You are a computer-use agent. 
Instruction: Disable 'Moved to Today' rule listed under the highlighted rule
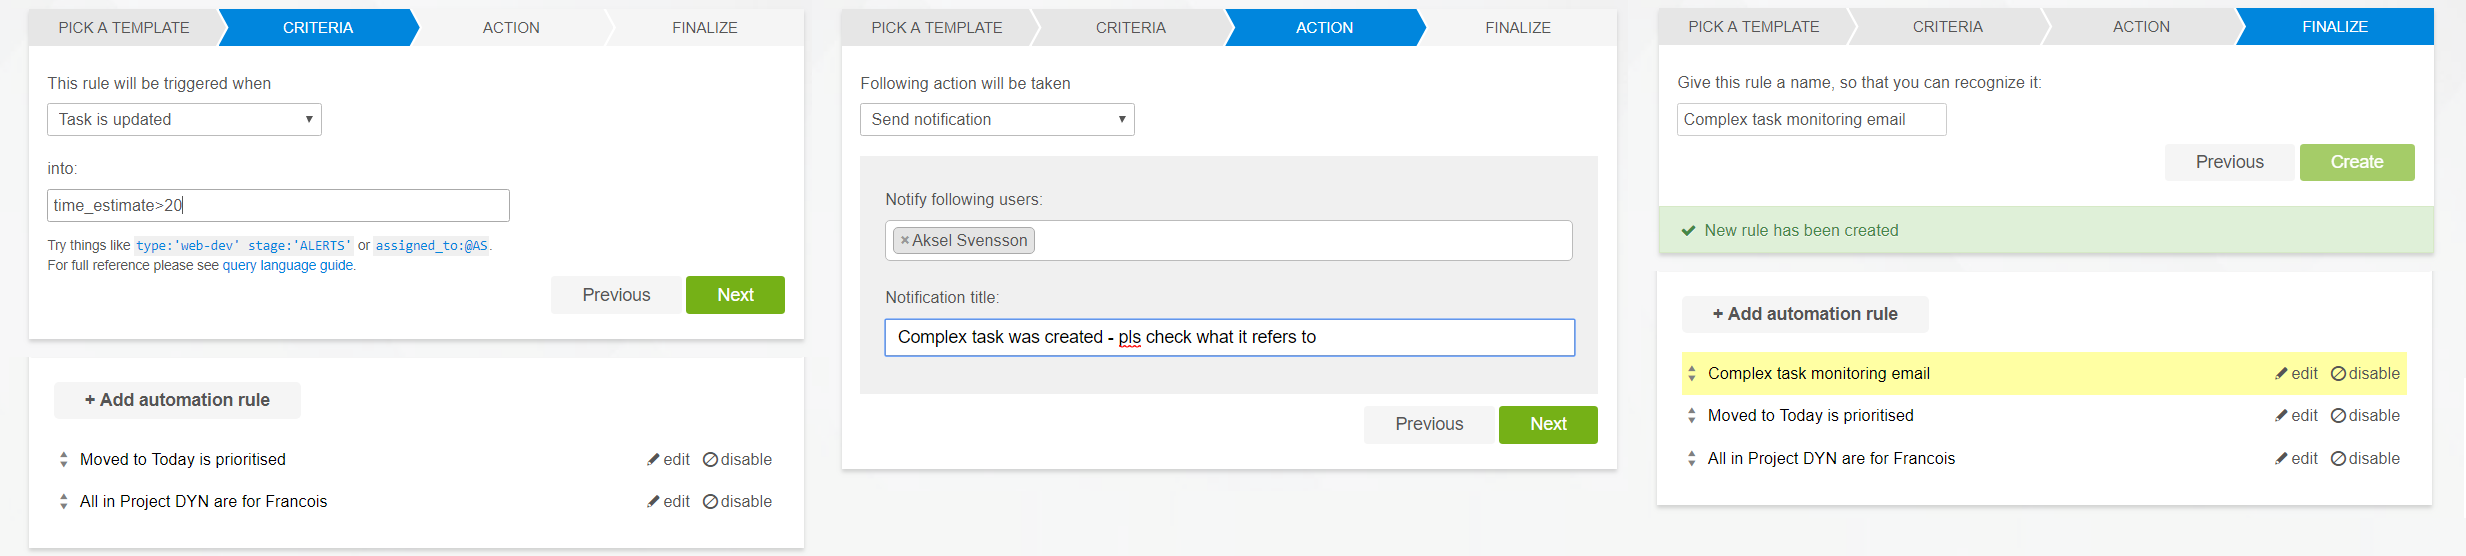point(2365,416)
